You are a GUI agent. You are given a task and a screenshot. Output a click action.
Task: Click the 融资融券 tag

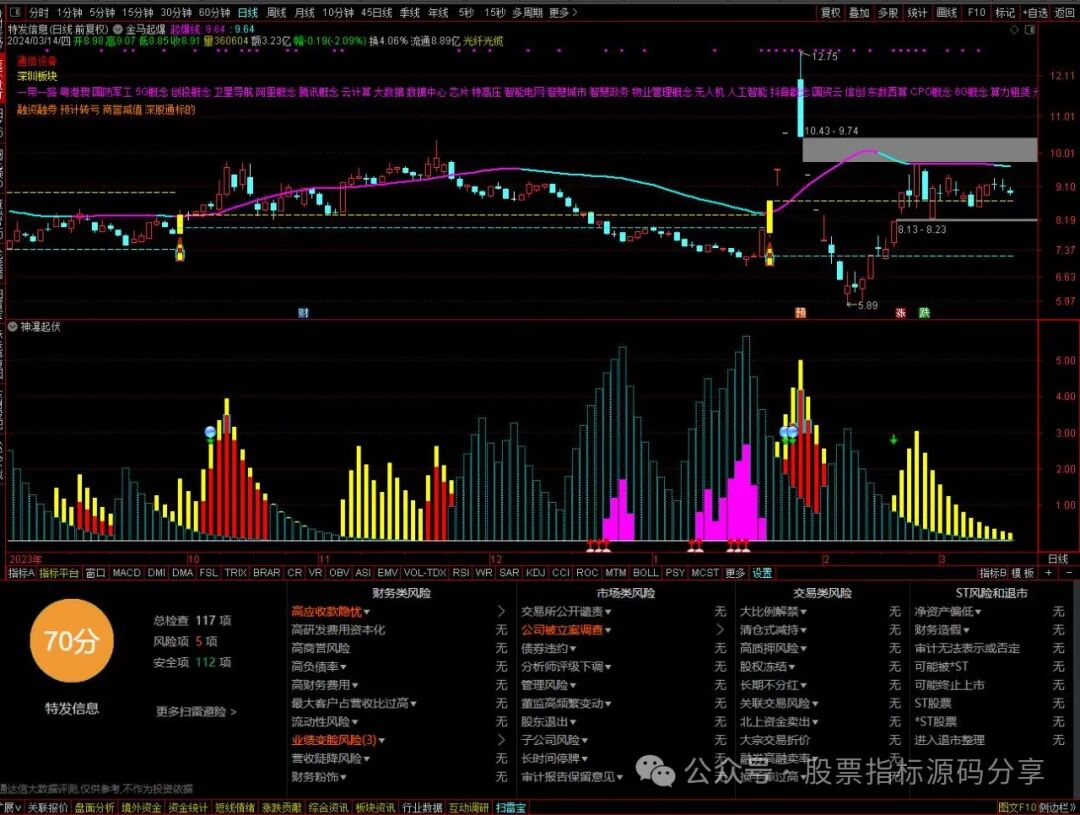(37, 110)
